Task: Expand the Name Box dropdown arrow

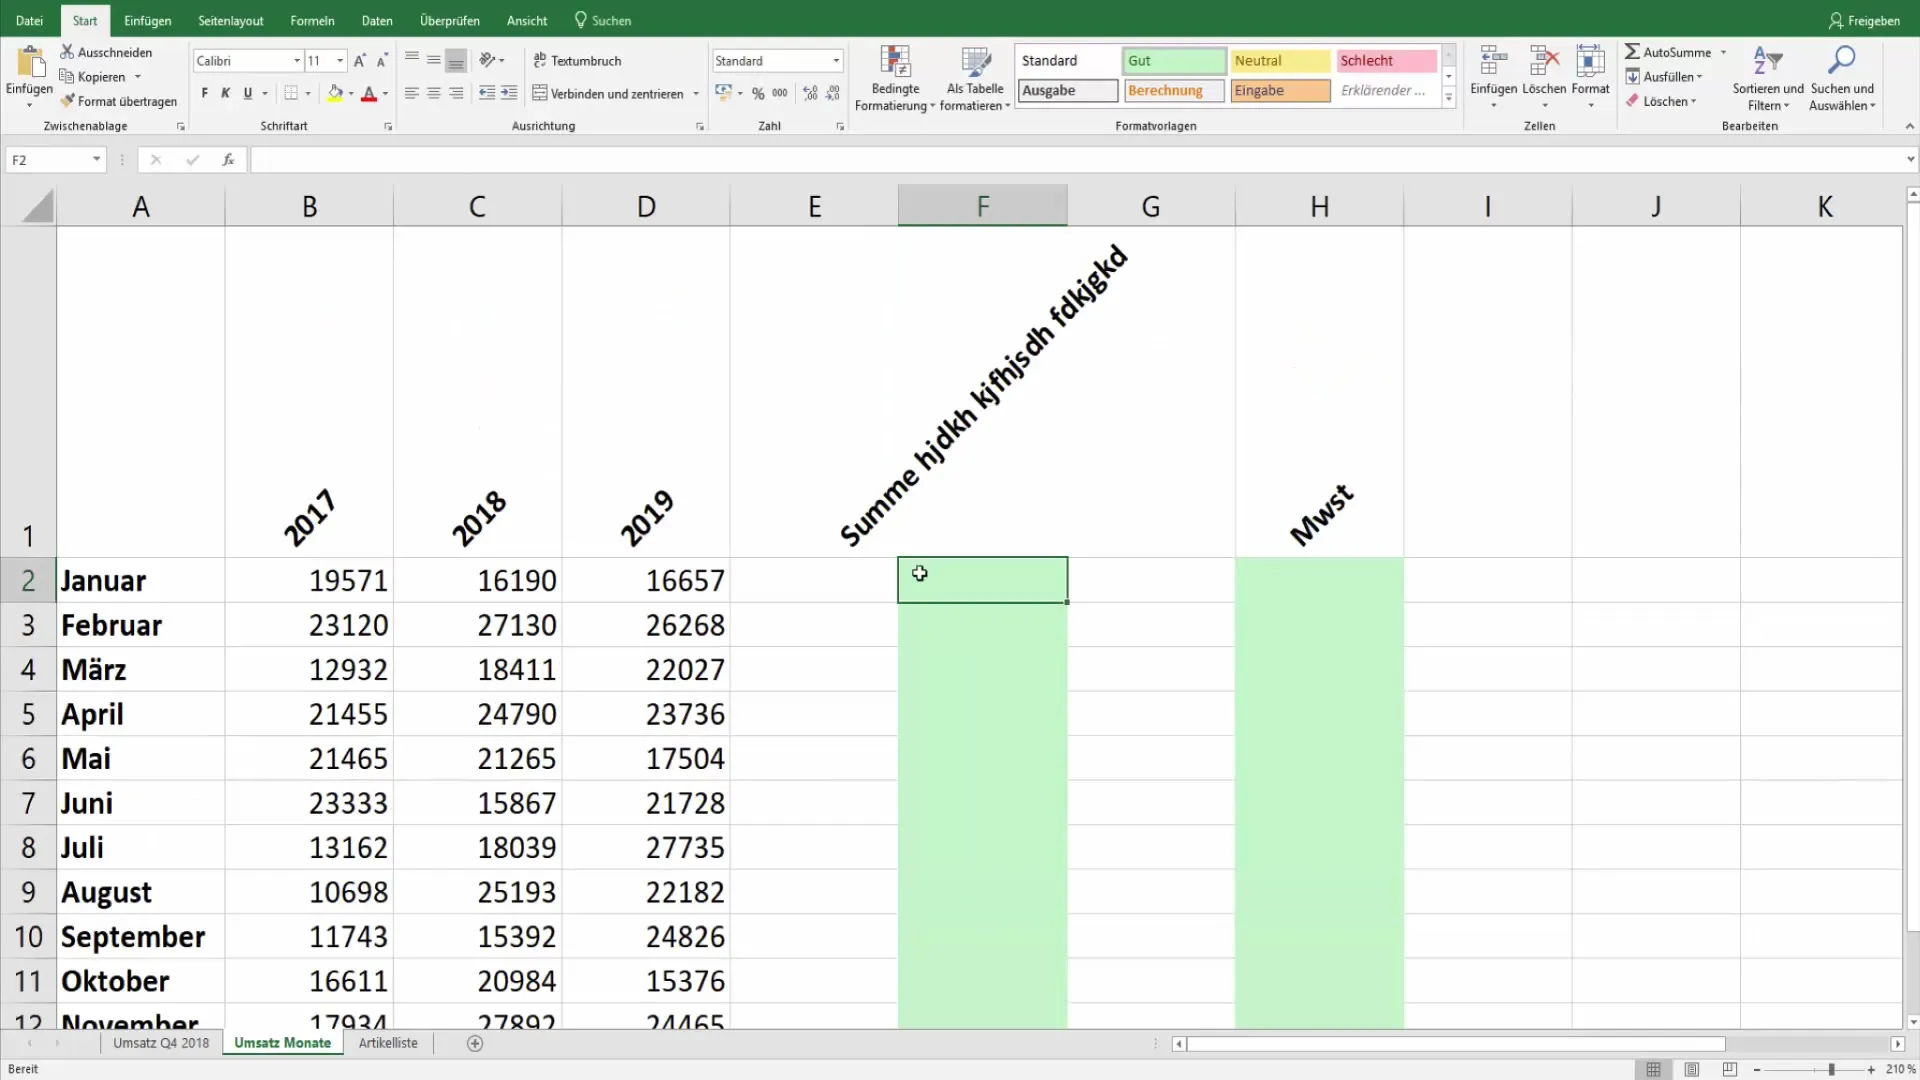Action: pos(96,160)
